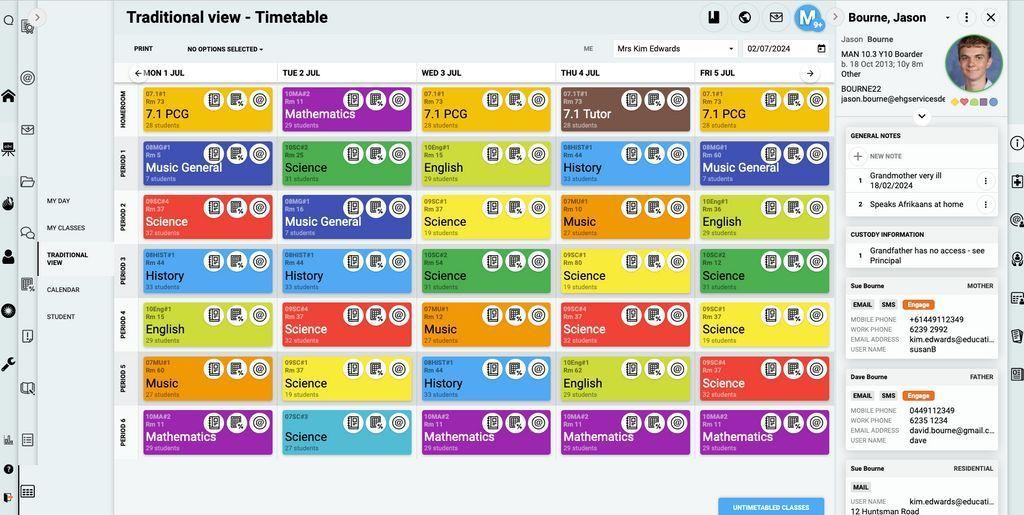Open the home icon in left sidebar
This screenshot has width=1024, height=515.
(8, 96)
